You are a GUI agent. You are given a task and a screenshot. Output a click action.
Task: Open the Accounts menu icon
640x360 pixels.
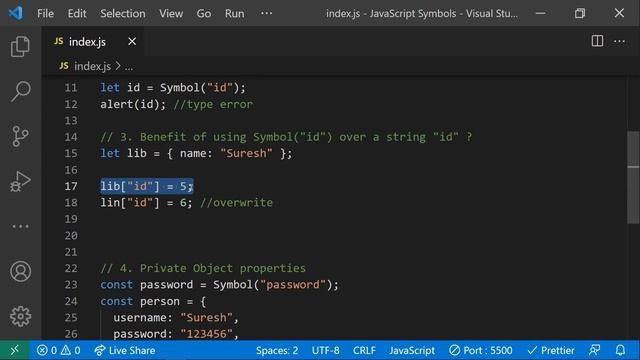click(20, 271)
